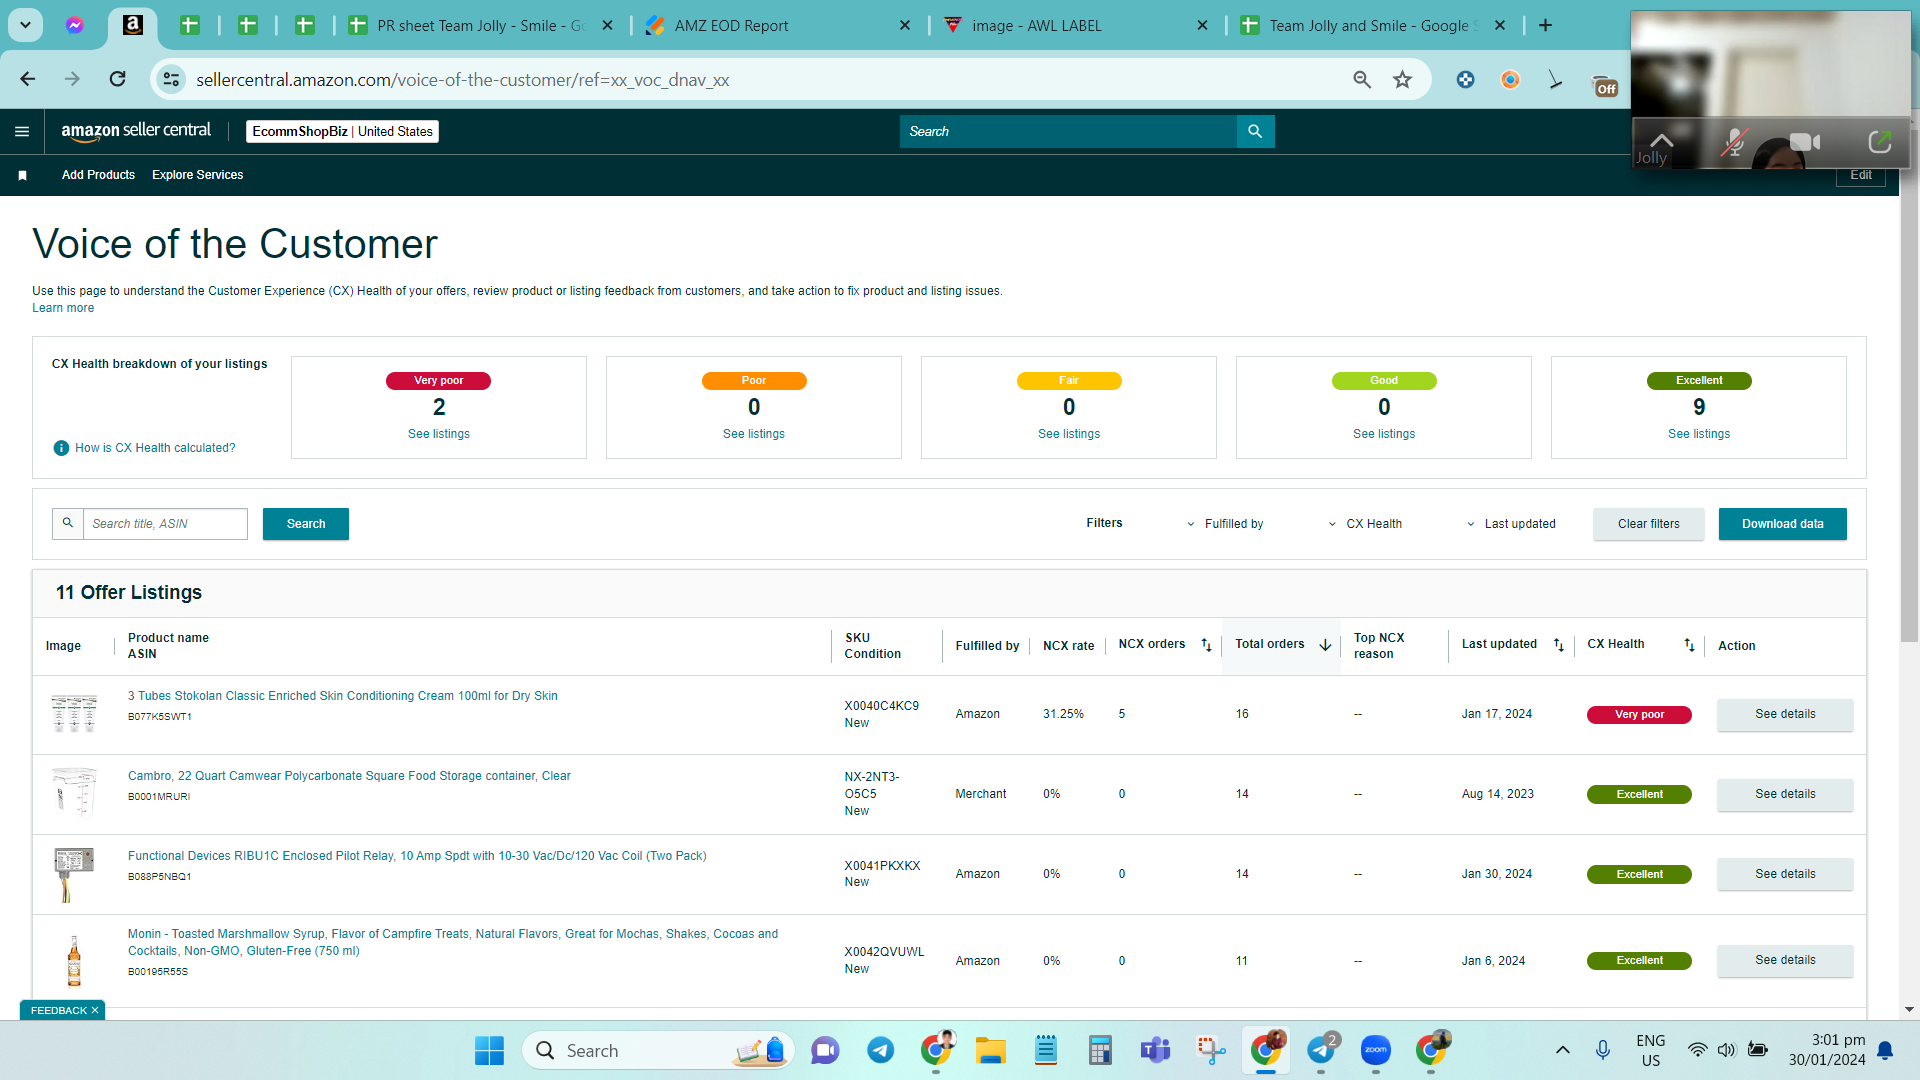Image resolution: width=1920 pixels, height=1080 pixels.
Task: Switch to the PR sheet Team Jolly tab
Action: 480,25
